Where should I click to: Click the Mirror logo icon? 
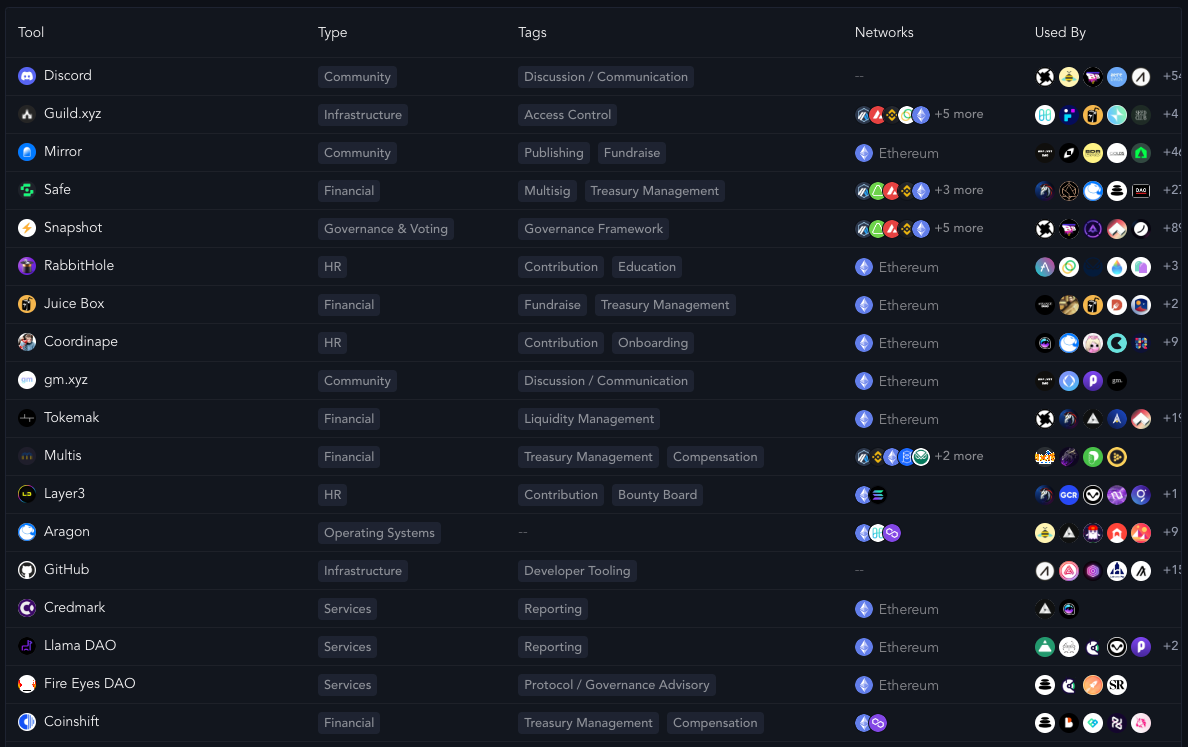[27, 152]
